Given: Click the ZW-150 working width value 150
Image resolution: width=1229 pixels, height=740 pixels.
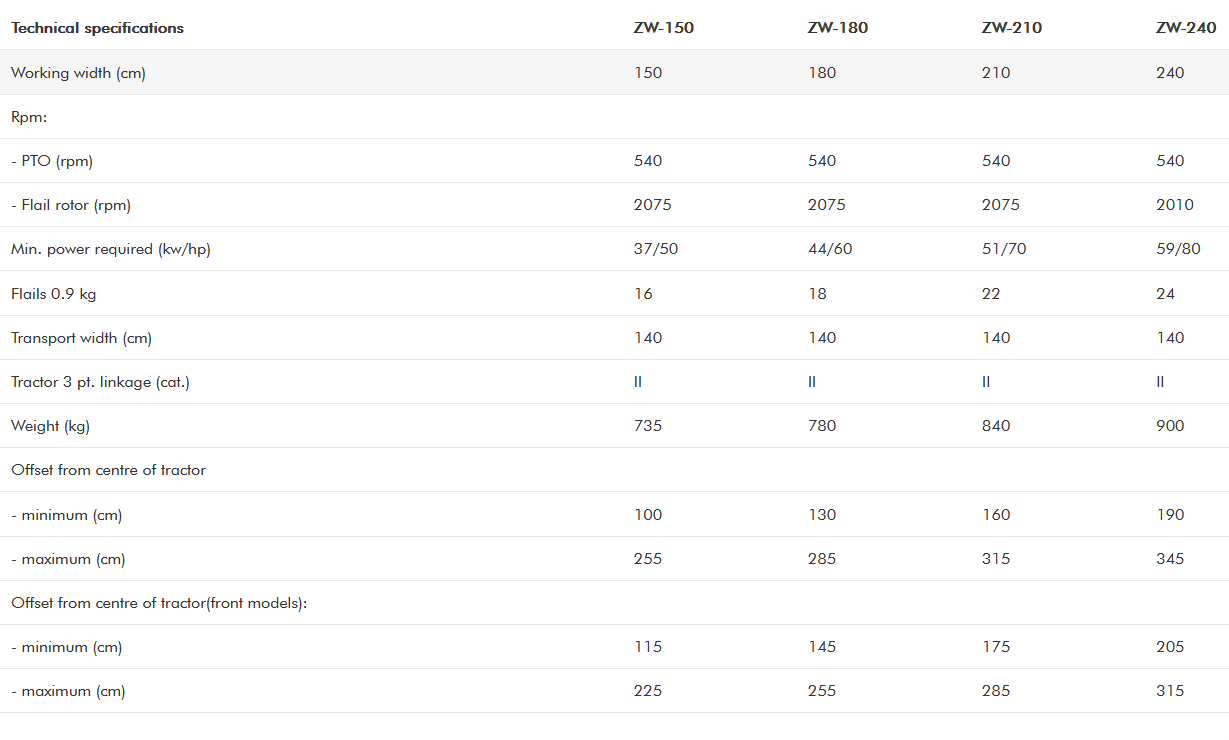Looking at the screenshot, I should point(648,73).
